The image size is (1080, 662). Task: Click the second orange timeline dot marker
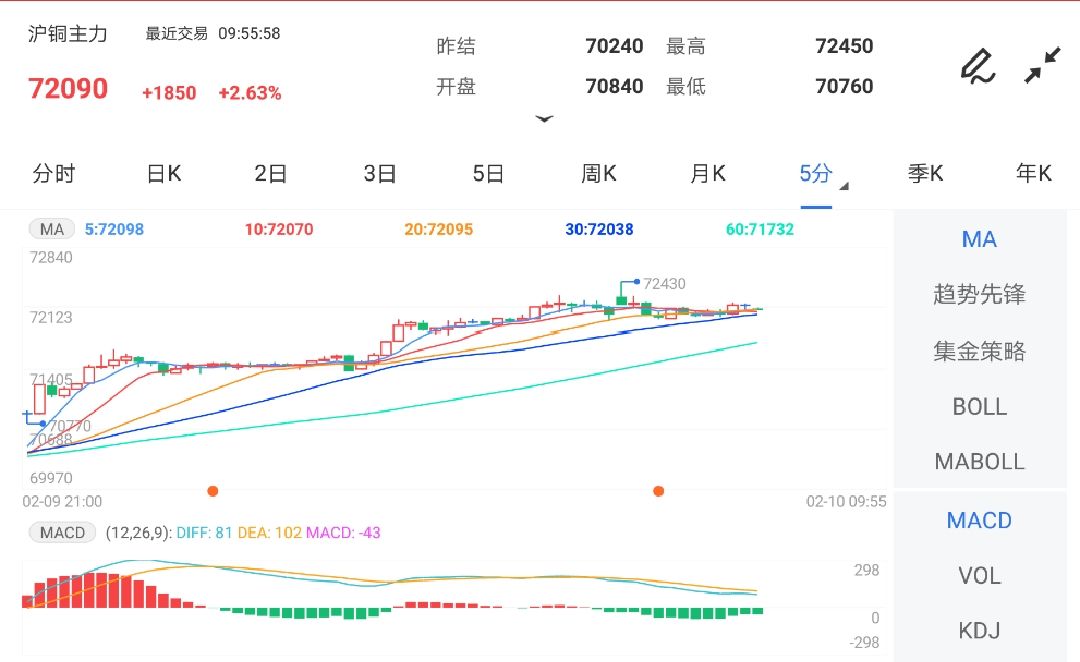pos(658,491)
